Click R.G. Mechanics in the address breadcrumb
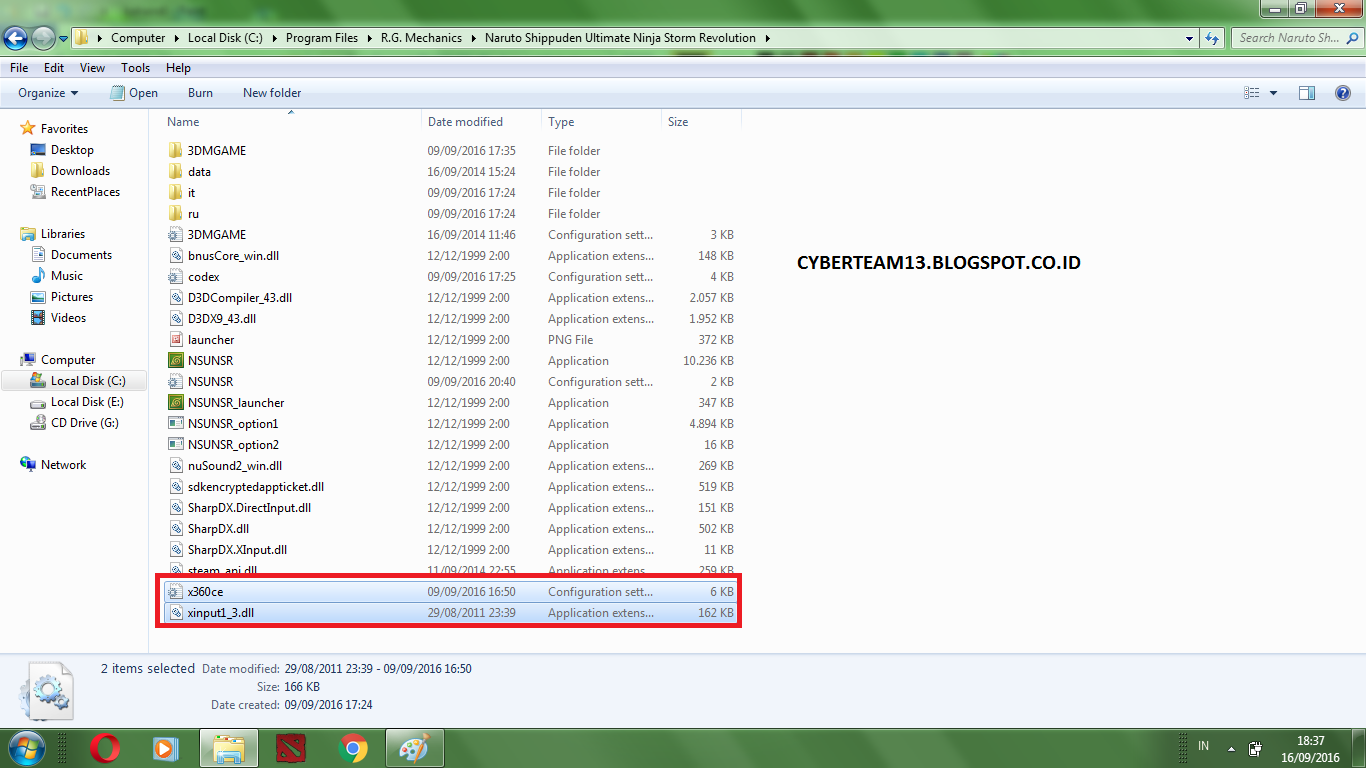Image resolution: width=1366 pixels, height=768 pixels. pos(421,38)
